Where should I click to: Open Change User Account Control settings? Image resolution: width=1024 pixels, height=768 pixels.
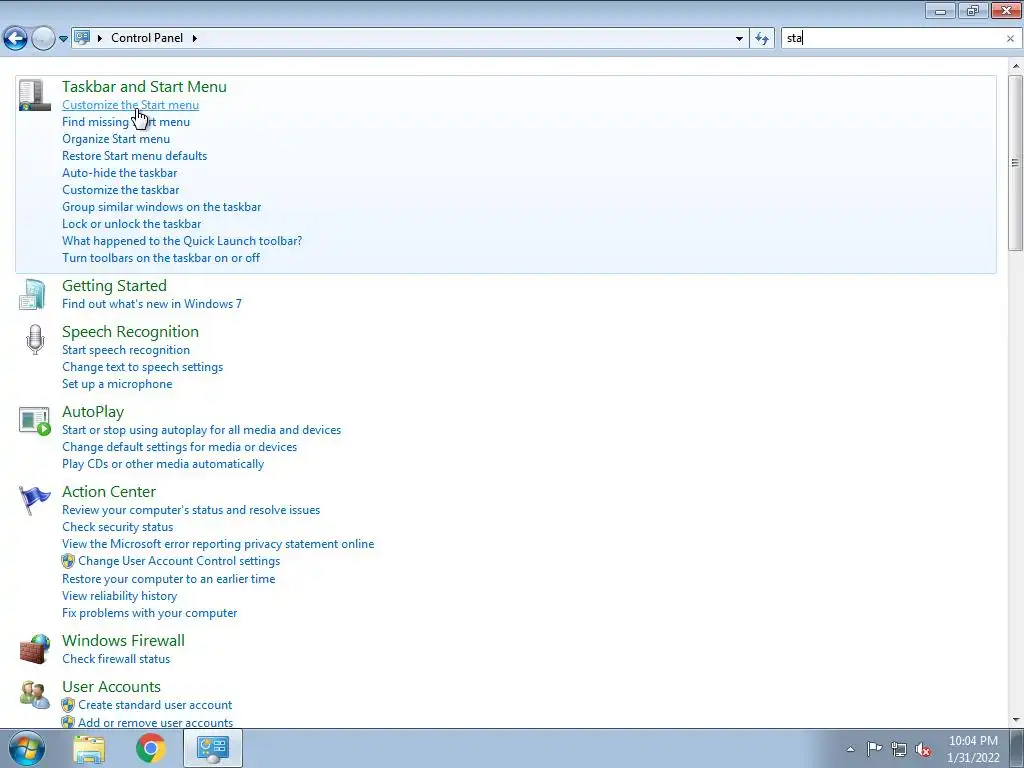[179, 561]
